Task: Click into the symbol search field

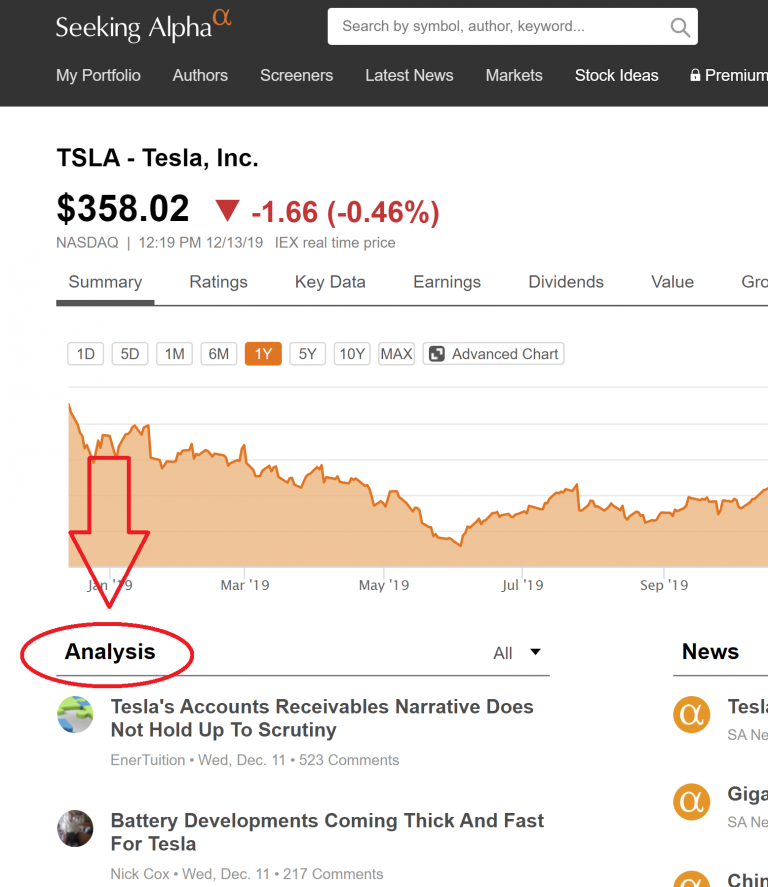Action: coord(498,27)
